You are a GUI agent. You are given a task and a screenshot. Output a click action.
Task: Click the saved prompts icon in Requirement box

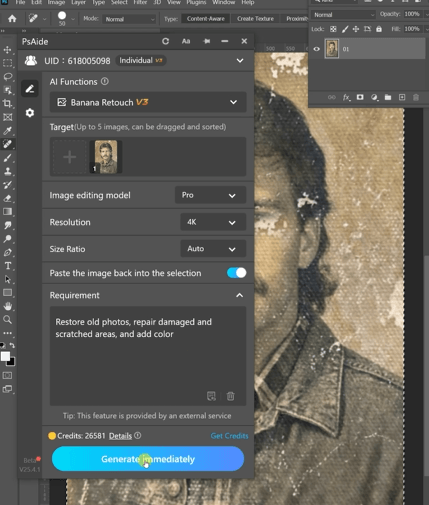click(x=211, y=396)
